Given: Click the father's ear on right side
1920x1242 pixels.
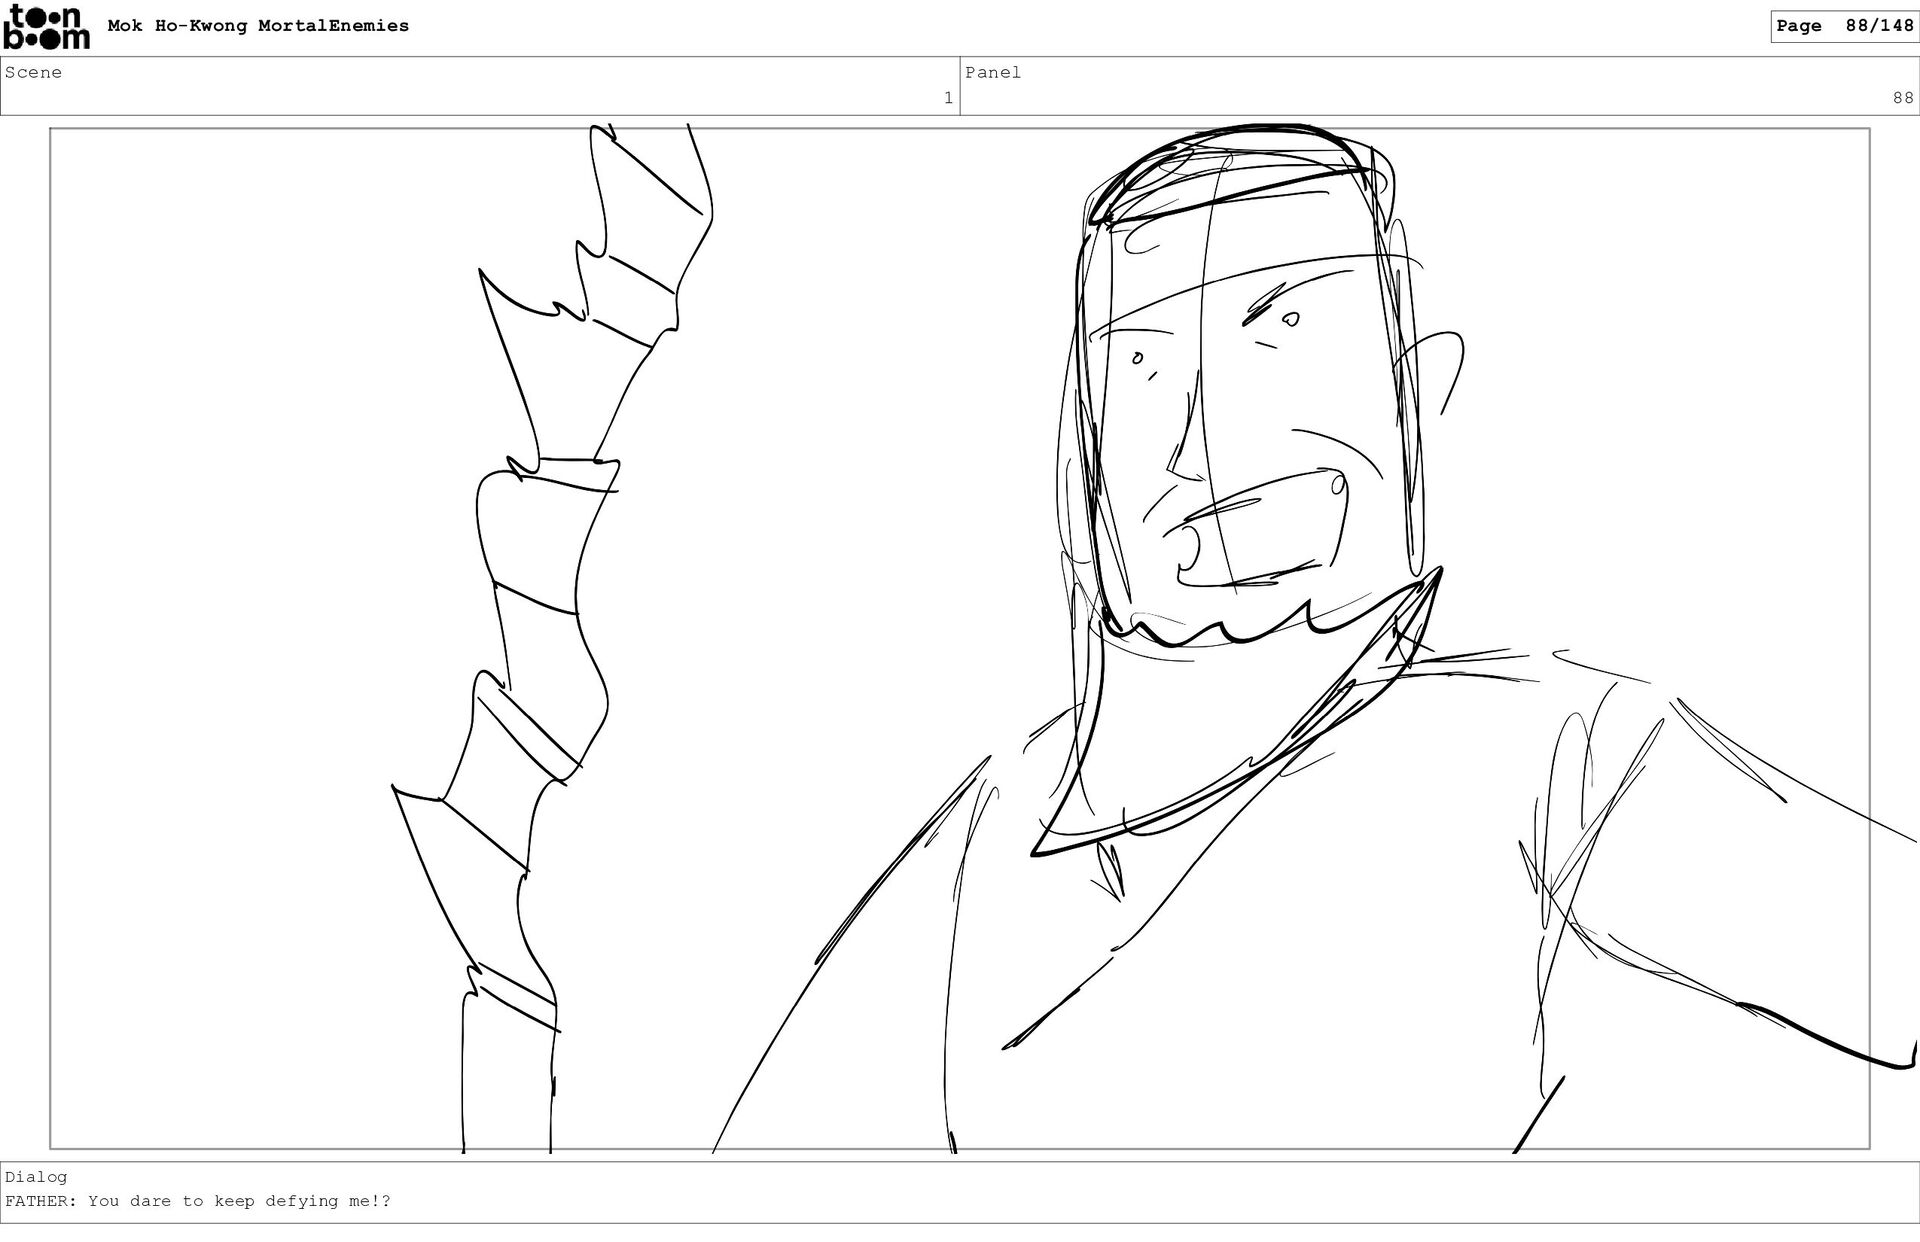Looking at the screenshot, I should pos(1440,370).
